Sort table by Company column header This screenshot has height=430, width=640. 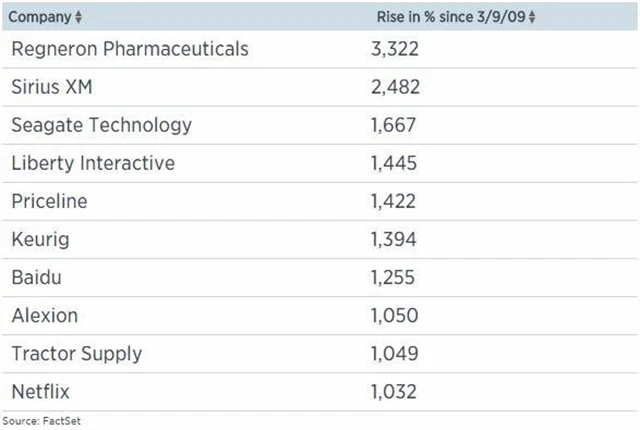pos(39,18)
